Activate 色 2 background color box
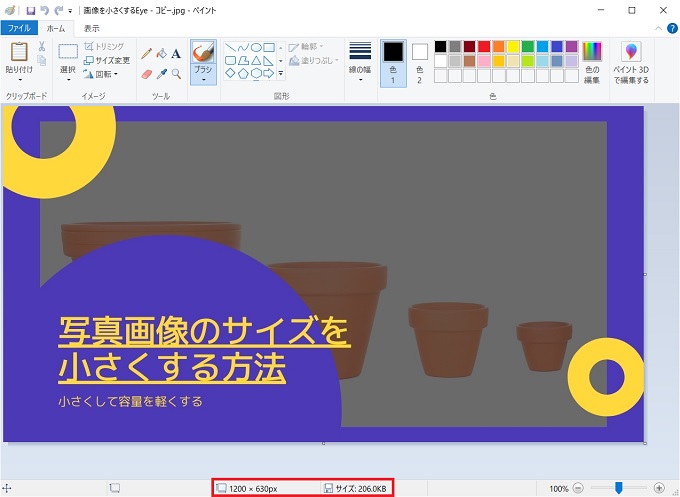This screenshot has width=680, height=497. click(x=419, y=62)
